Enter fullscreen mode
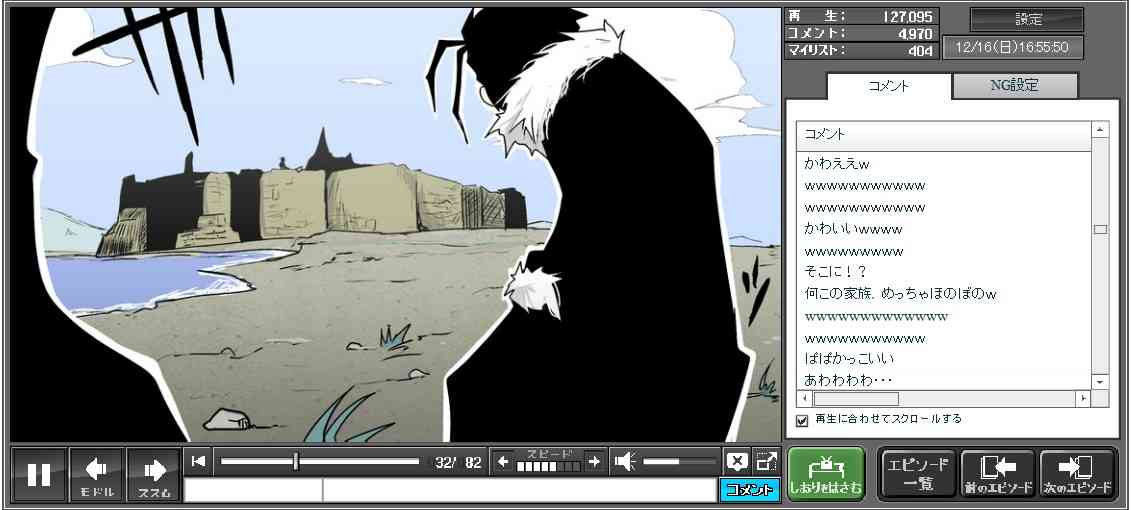This screenshot has height=510, width=1131. click(766, 461)
